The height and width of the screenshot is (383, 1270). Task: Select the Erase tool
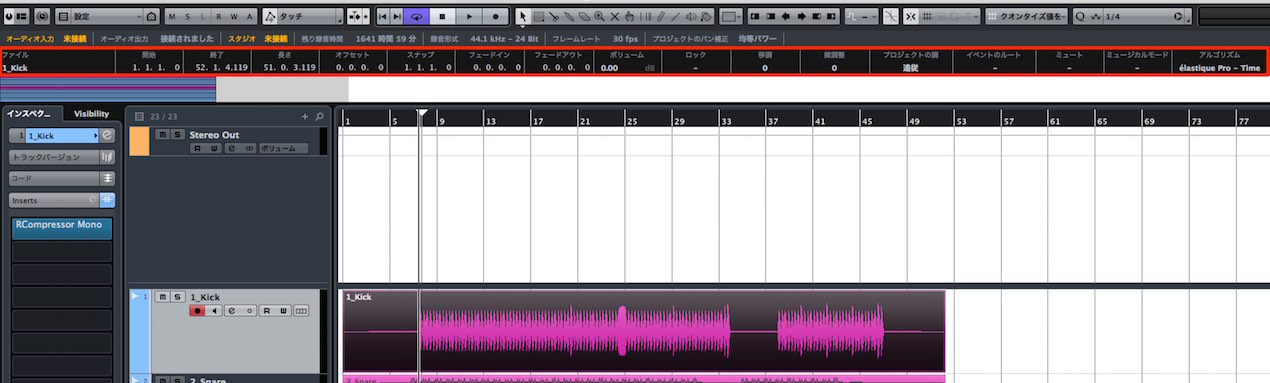click(584, 17)
